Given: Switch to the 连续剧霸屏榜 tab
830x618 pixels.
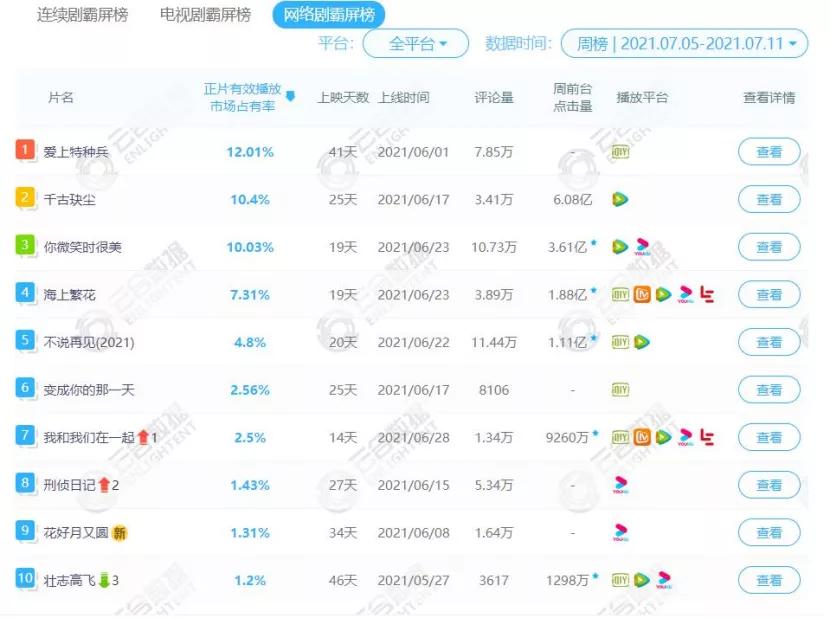Looking at the screenshot, I should click(x=83, y=15).
